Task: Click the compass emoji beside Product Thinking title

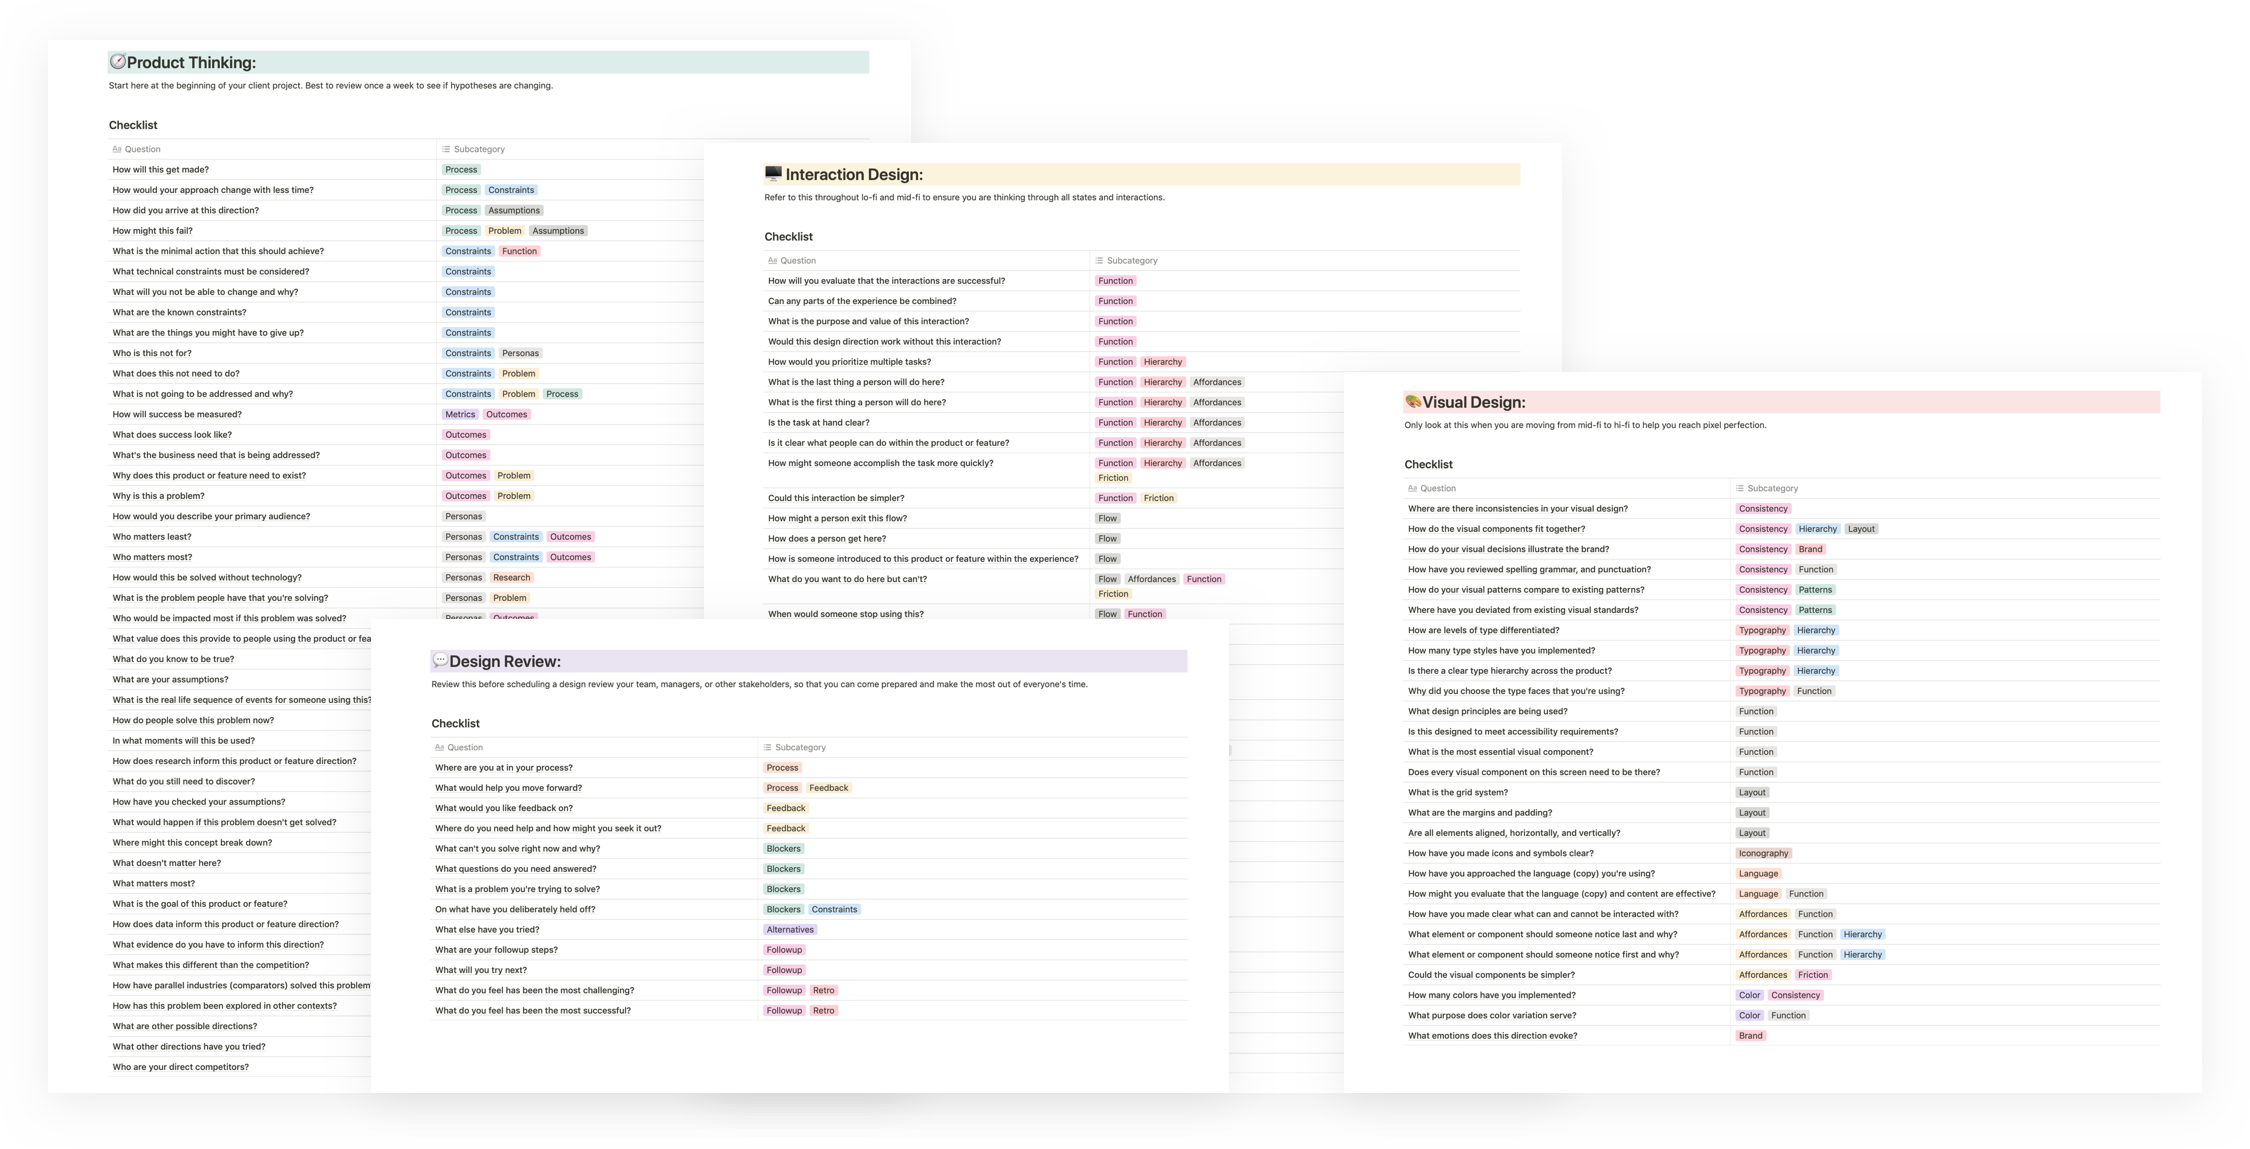Action: click(117, 62)
